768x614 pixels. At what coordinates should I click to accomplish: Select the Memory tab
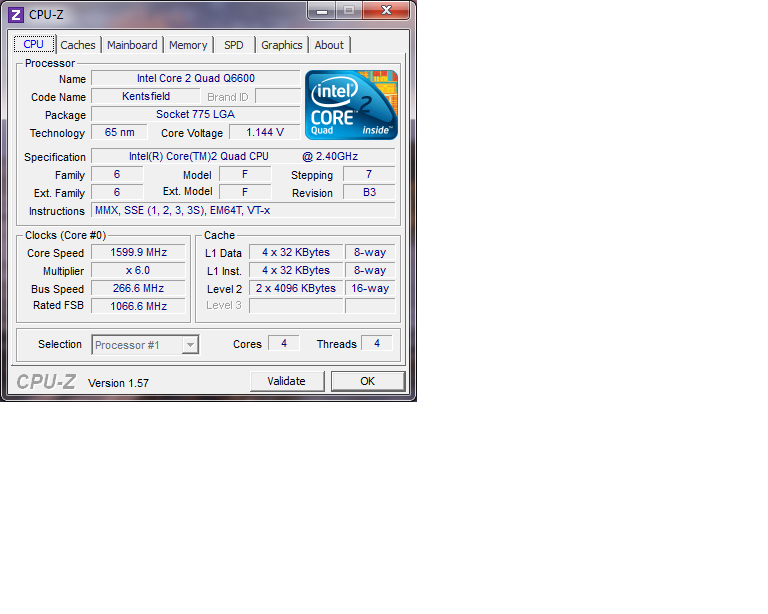point(188,45)
